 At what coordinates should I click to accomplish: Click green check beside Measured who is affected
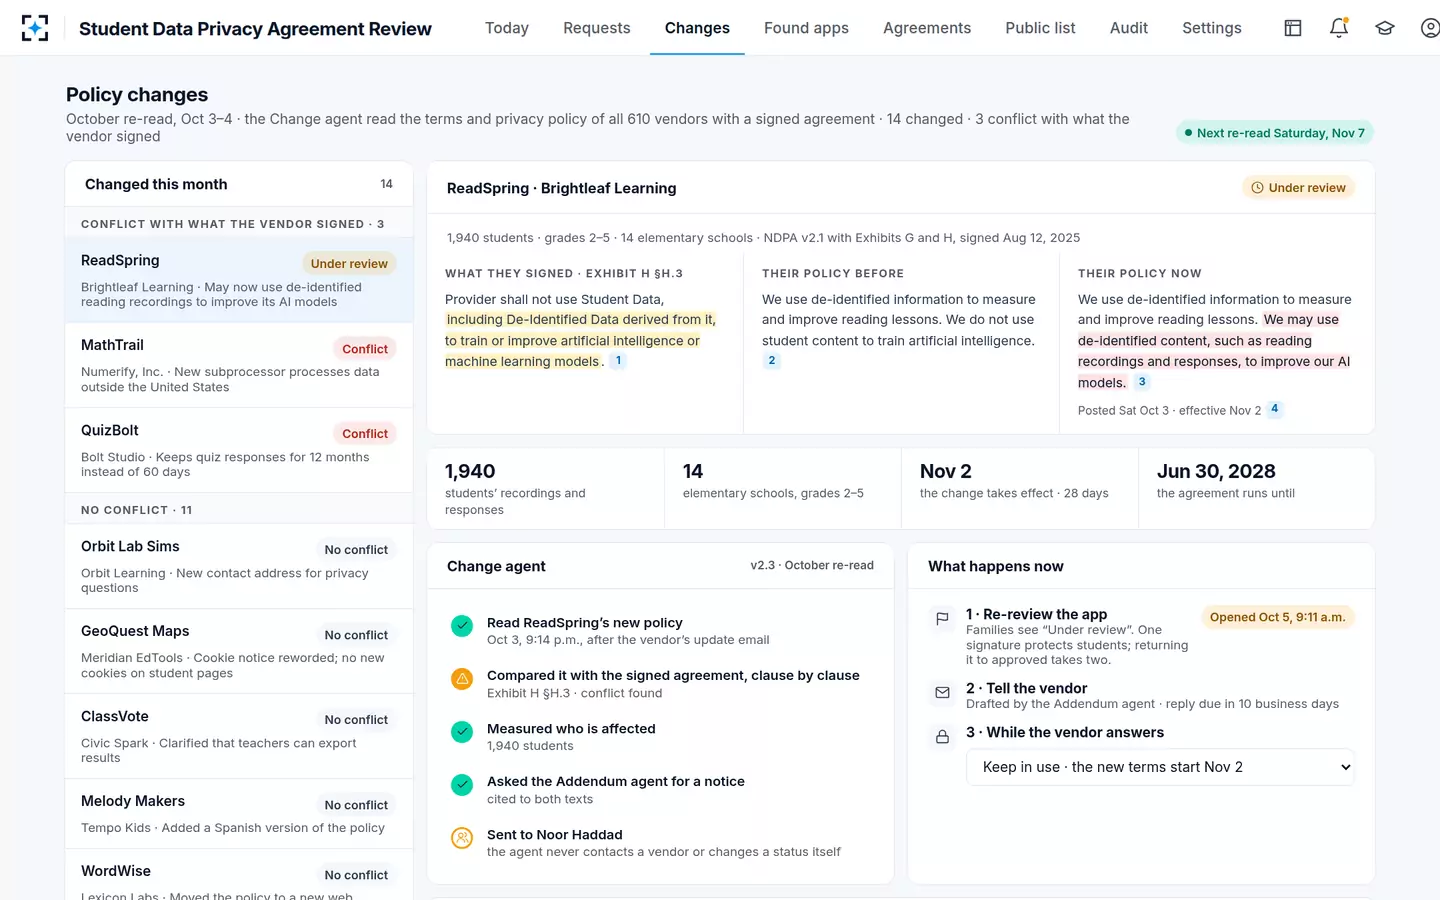point(462,732)
